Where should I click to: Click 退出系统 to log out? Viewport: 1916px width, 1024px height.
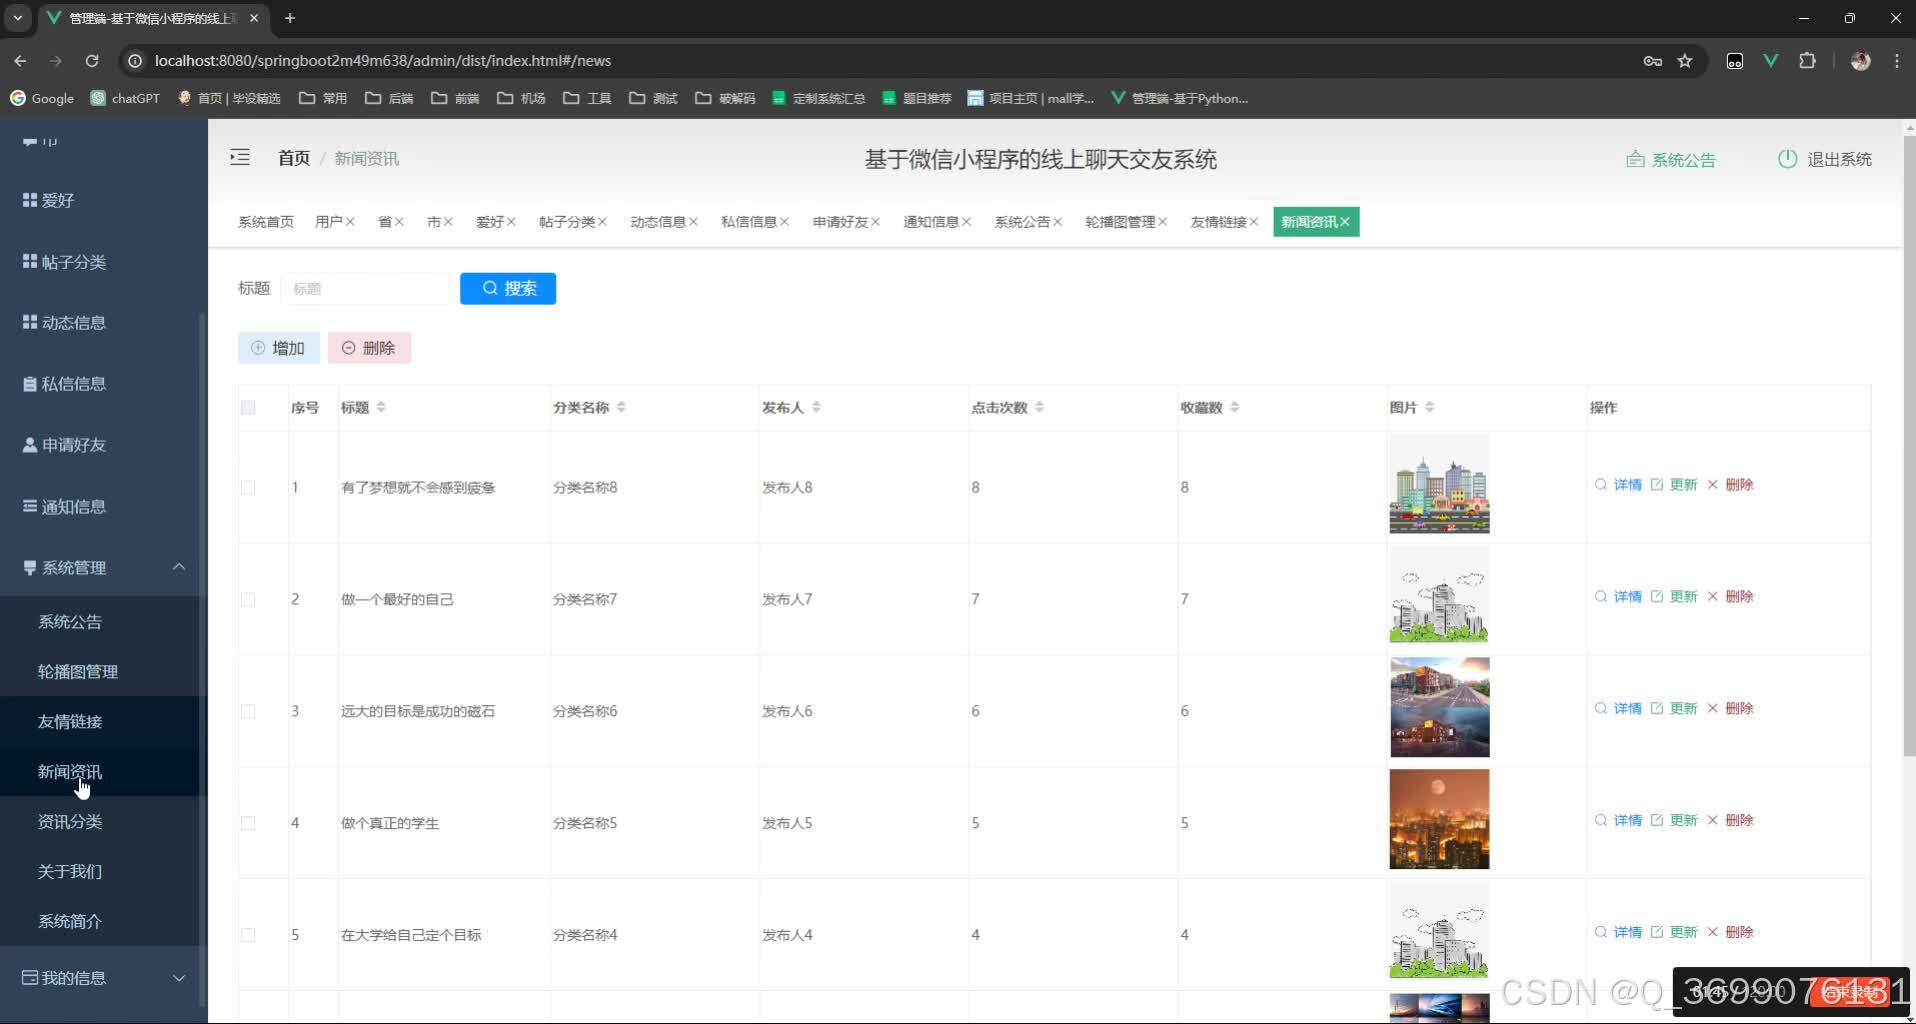(1838, 159)
